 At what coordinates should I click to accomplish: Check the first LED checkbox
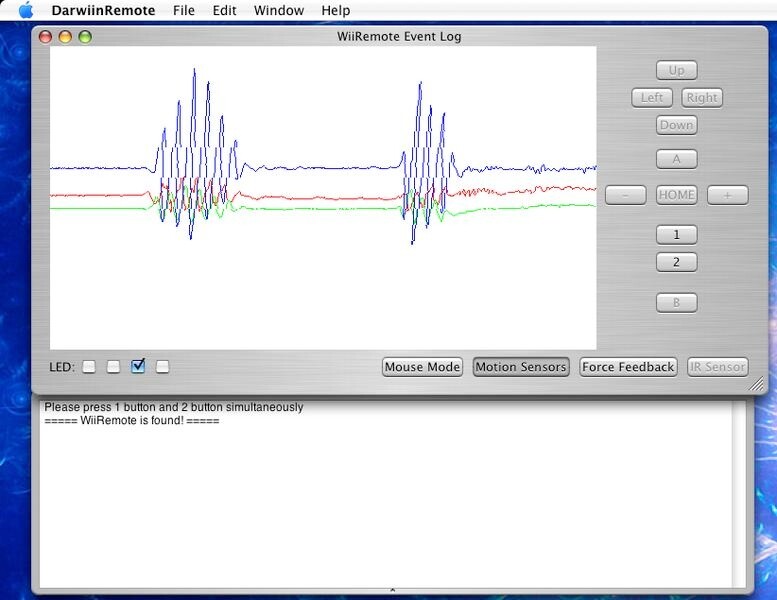click(x=89, y=367)
